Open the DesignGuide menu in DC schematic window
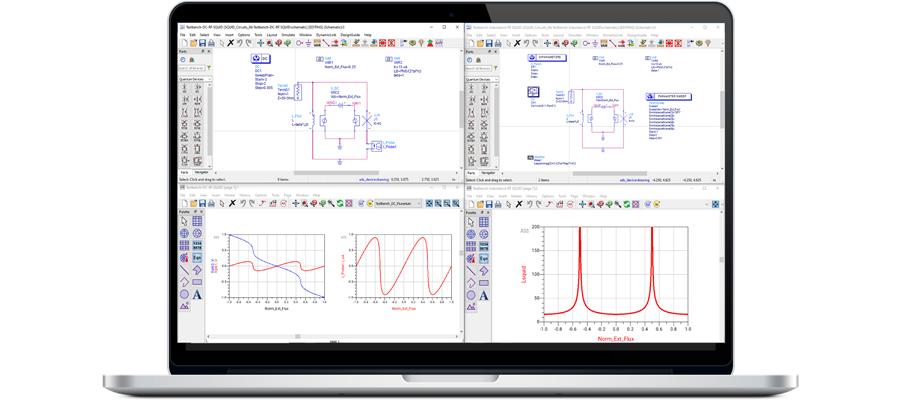This screenshot has width=900, height=400. tap(351, 35)
